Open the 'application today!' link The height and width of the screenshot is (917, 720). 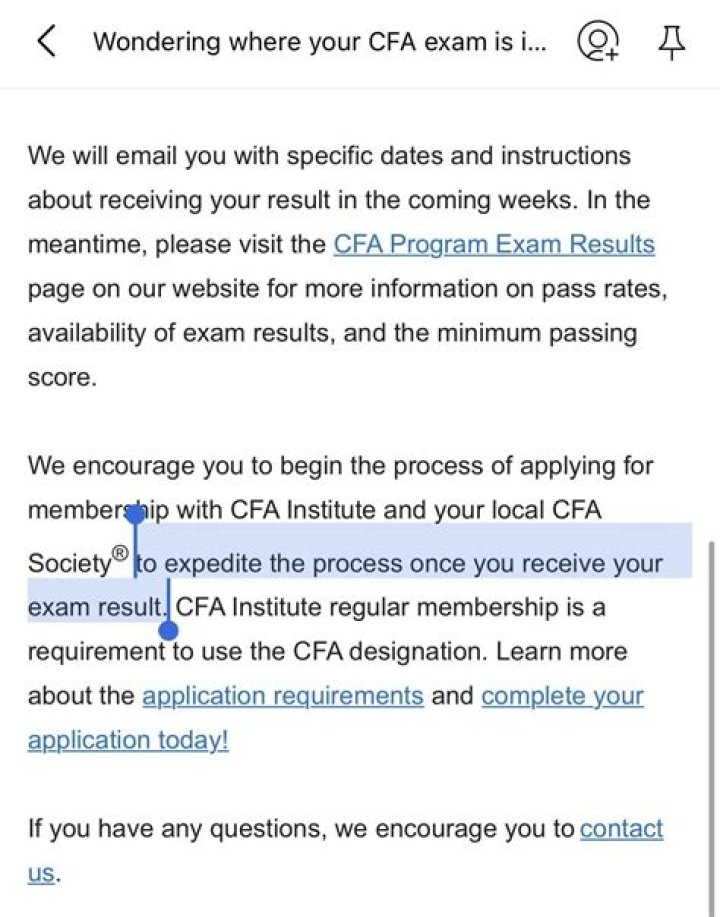click(x=128, y=740)
